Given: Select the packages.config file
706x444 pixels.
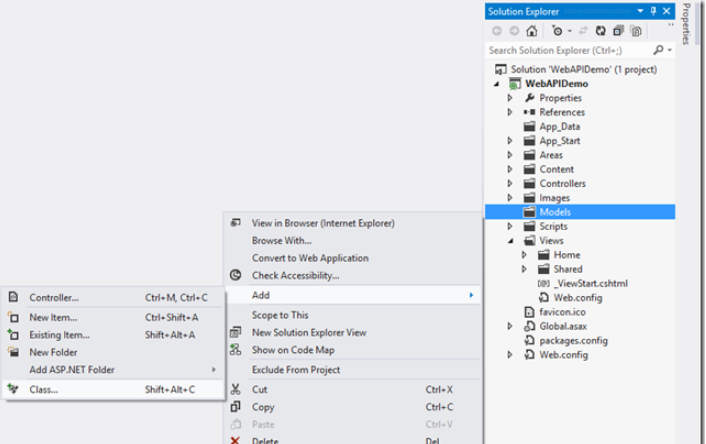Looking at the screenshot, I should pyautogui.click(x=573, y=341).
